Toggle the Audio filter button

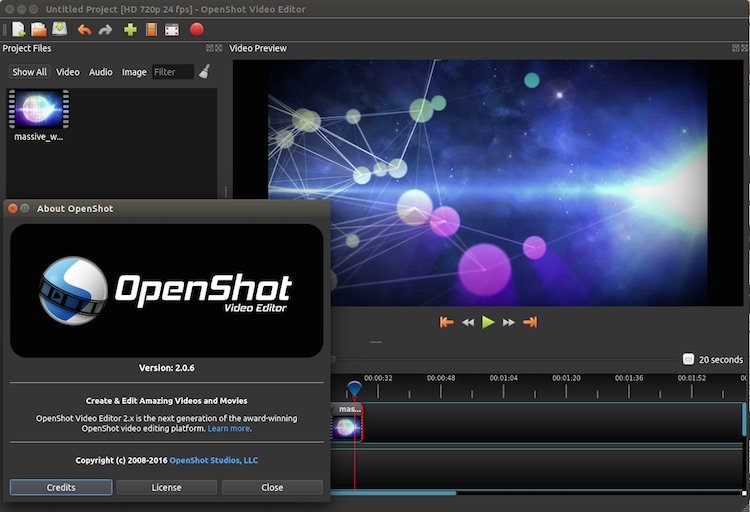tap(101, 72)
